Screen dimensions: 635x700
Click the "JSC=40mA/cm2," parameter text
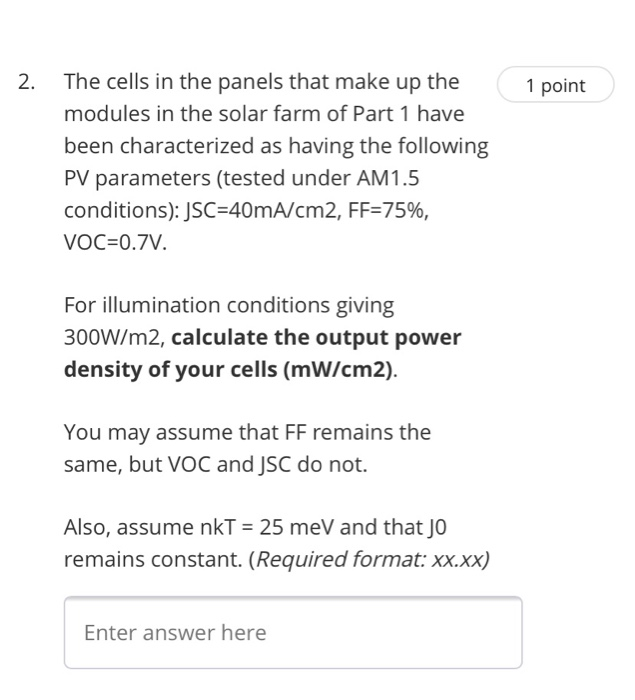[x=262, y=210]
